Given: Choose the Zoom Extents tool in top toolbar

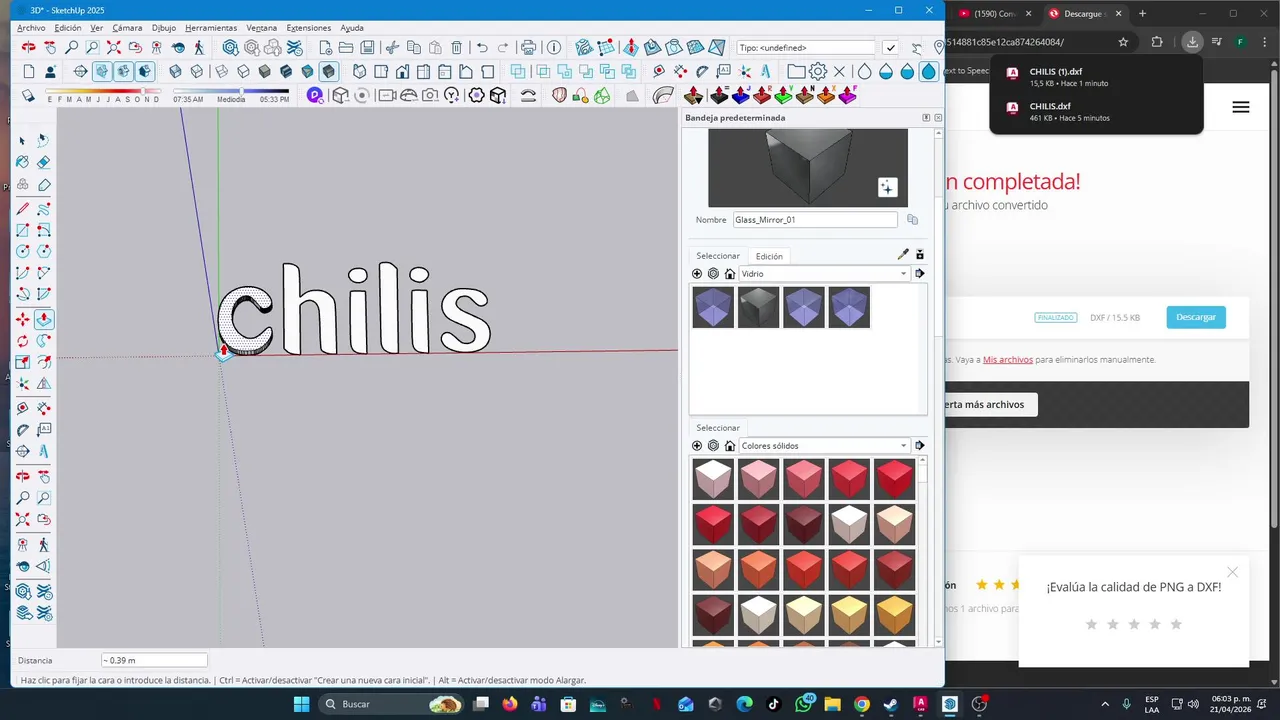Looking at the screenshot, I should tap(113, 47).
